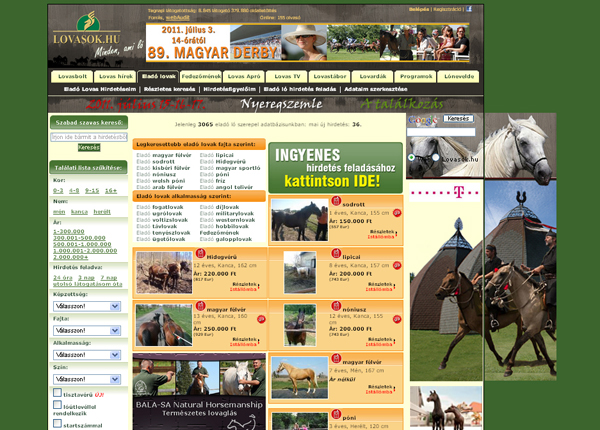The image size is (600, 430).
Task: Open the sodrott horse photo thumbnail
Action: 300,220
